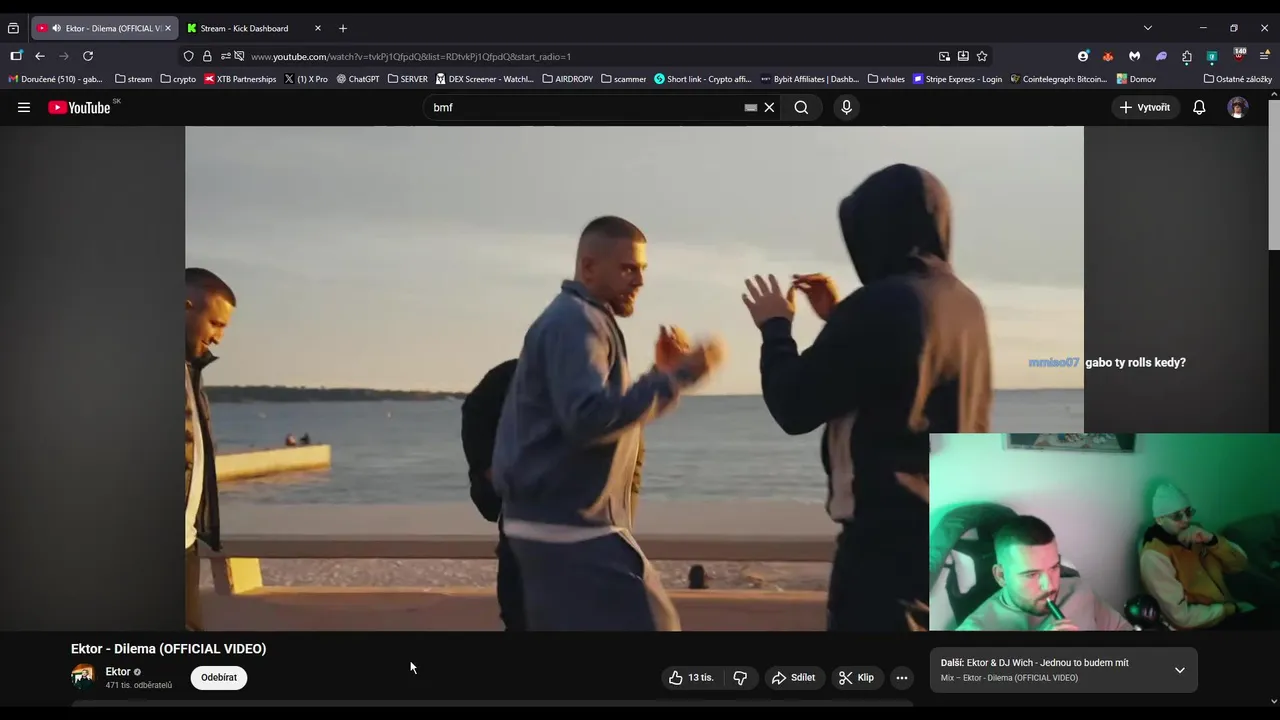
Task: Open the crypto bookmarks folder
Action: coord(179,79)
